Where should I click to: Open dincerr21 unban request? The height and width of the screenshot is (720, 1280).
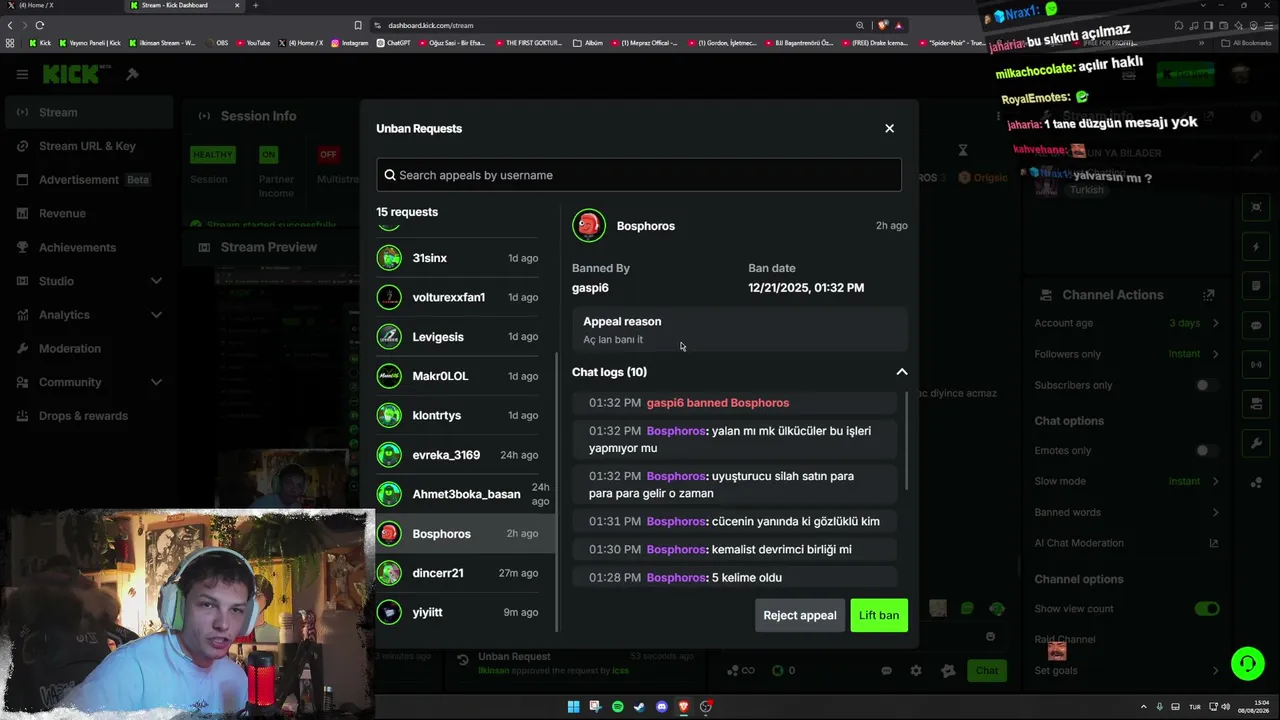[458, 573]
